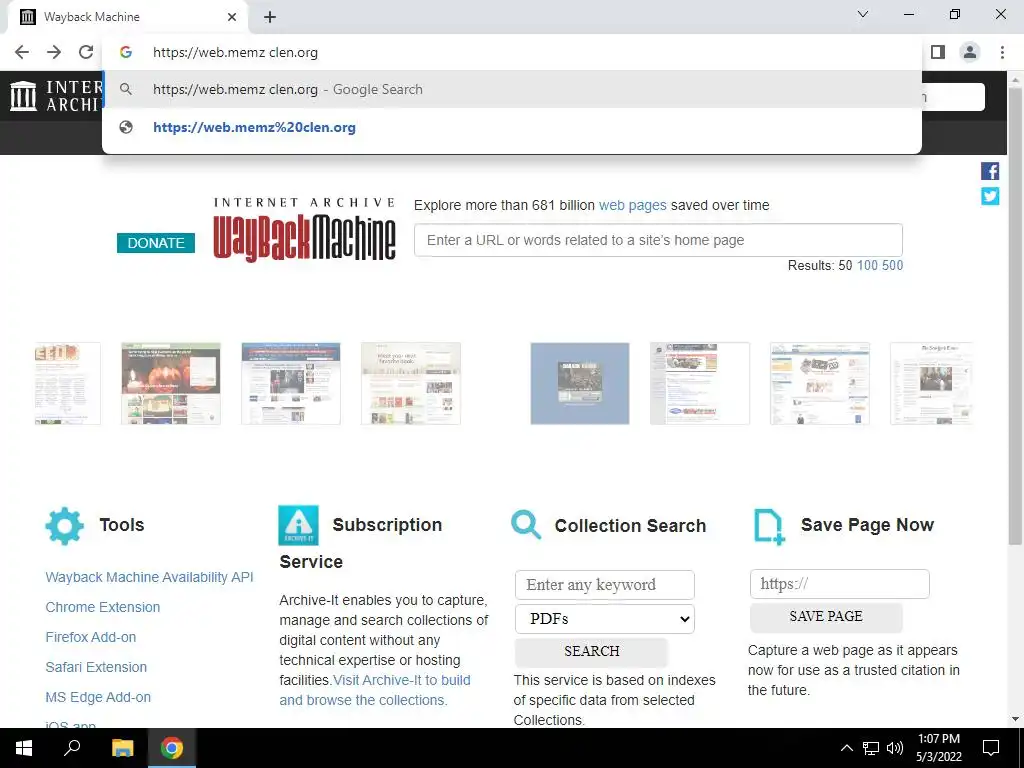This screenshot has width=1024, height=768.
Task: Close the Wayback Machine tab
Action: click(232, 17)
